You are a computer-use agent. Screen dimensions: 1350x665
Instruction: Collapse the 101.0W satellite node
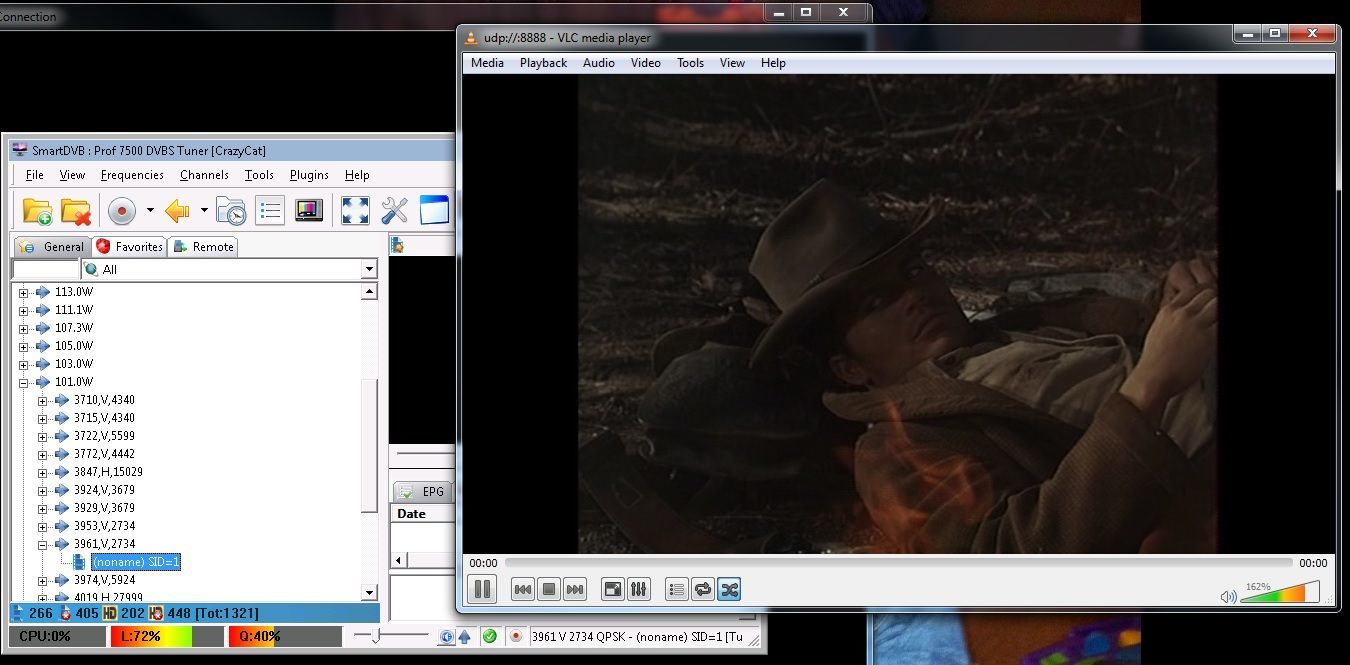pyautogui.click(x=23, y=382)
